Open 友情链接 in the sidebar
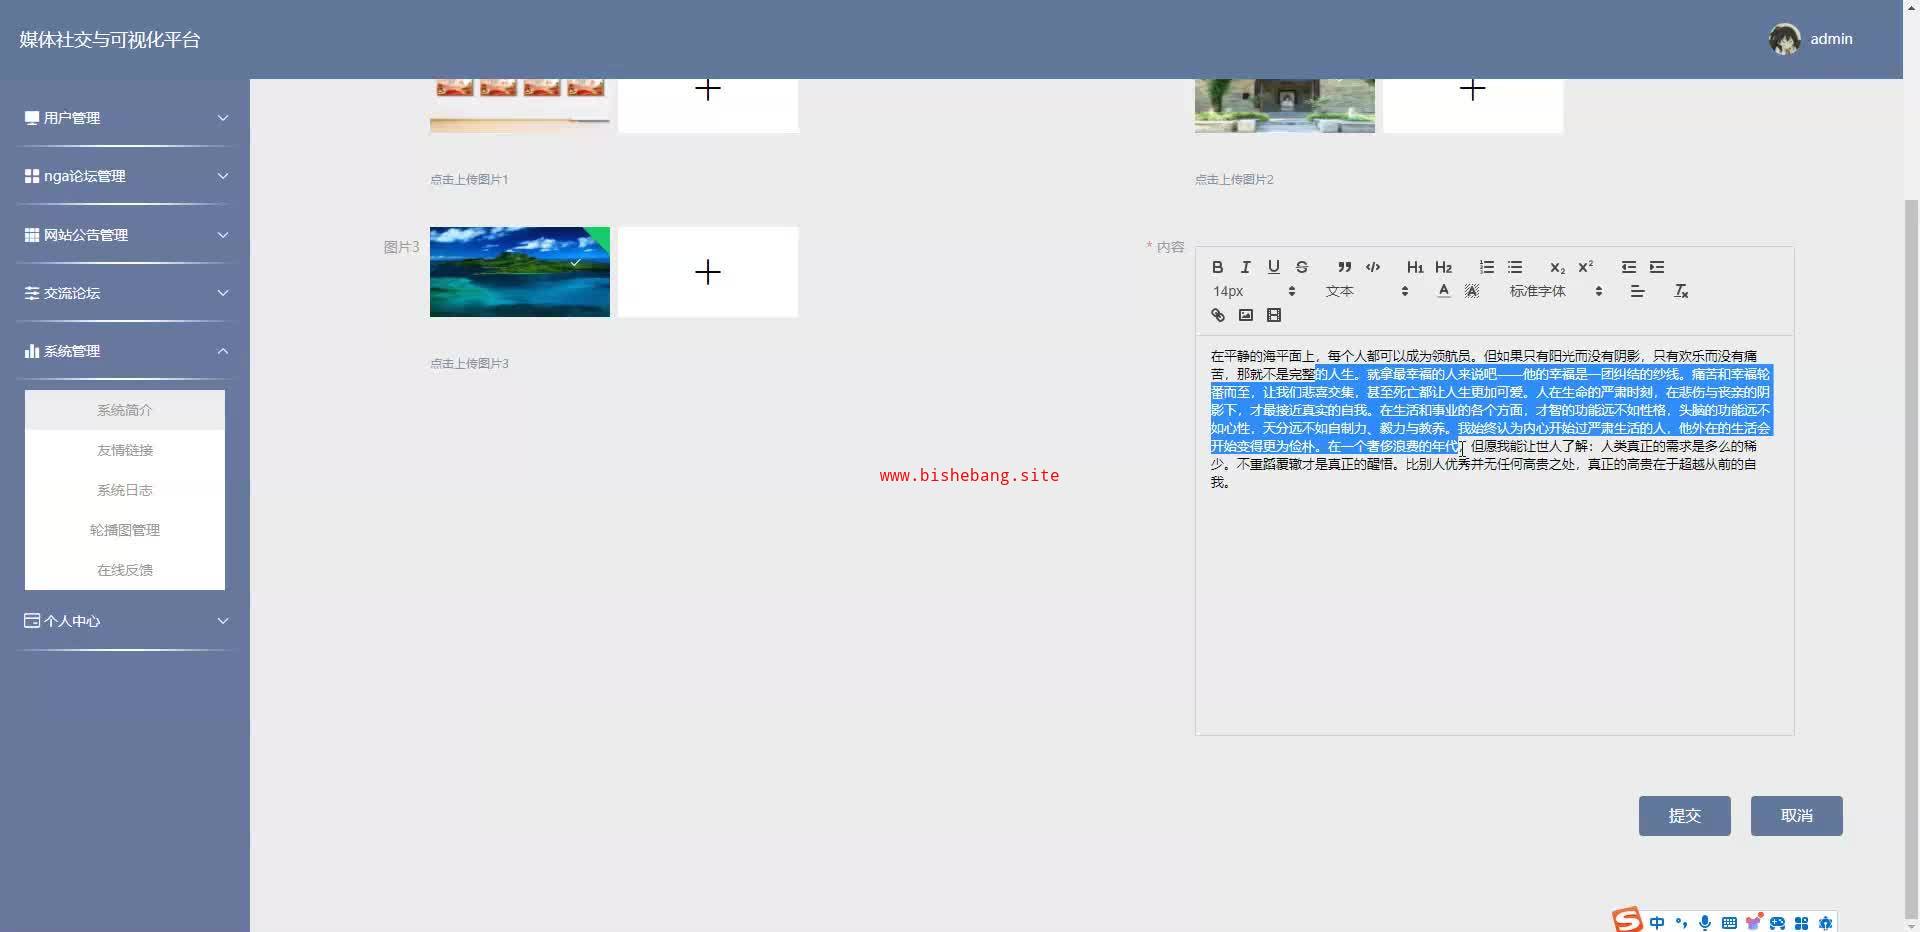The image size is (1920, 932). click(x=125, y=450)
